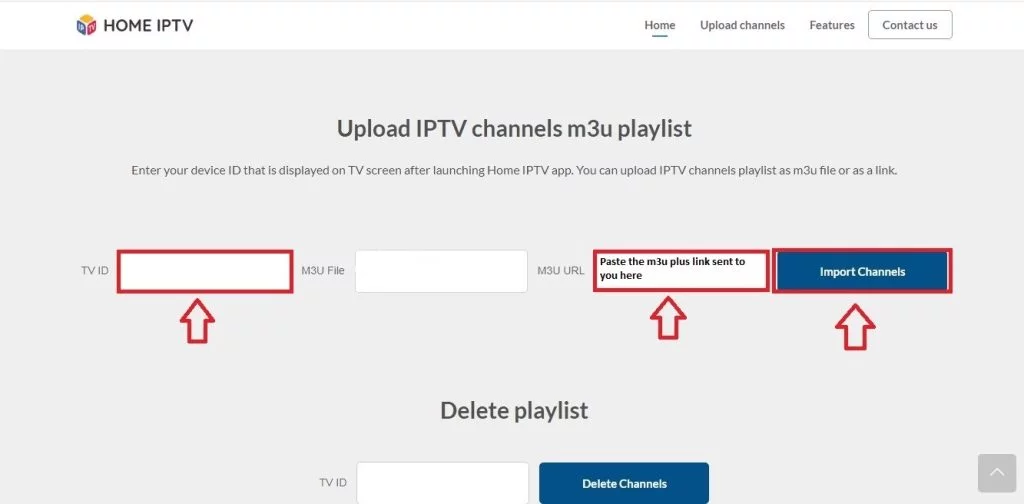Open the Upload channels nav item

(x=742, y=25)
